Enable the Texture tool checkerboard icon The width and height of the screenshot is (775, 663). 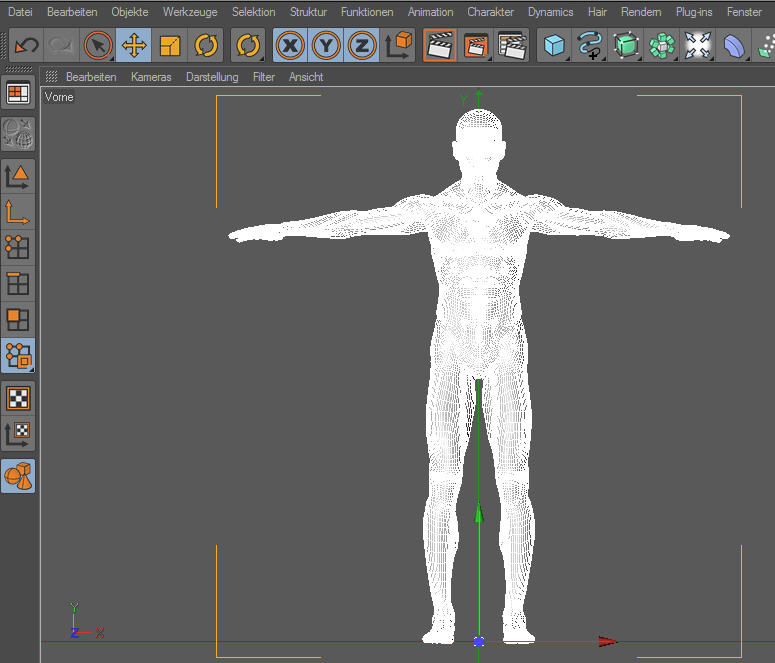click(x=18, y=398)
